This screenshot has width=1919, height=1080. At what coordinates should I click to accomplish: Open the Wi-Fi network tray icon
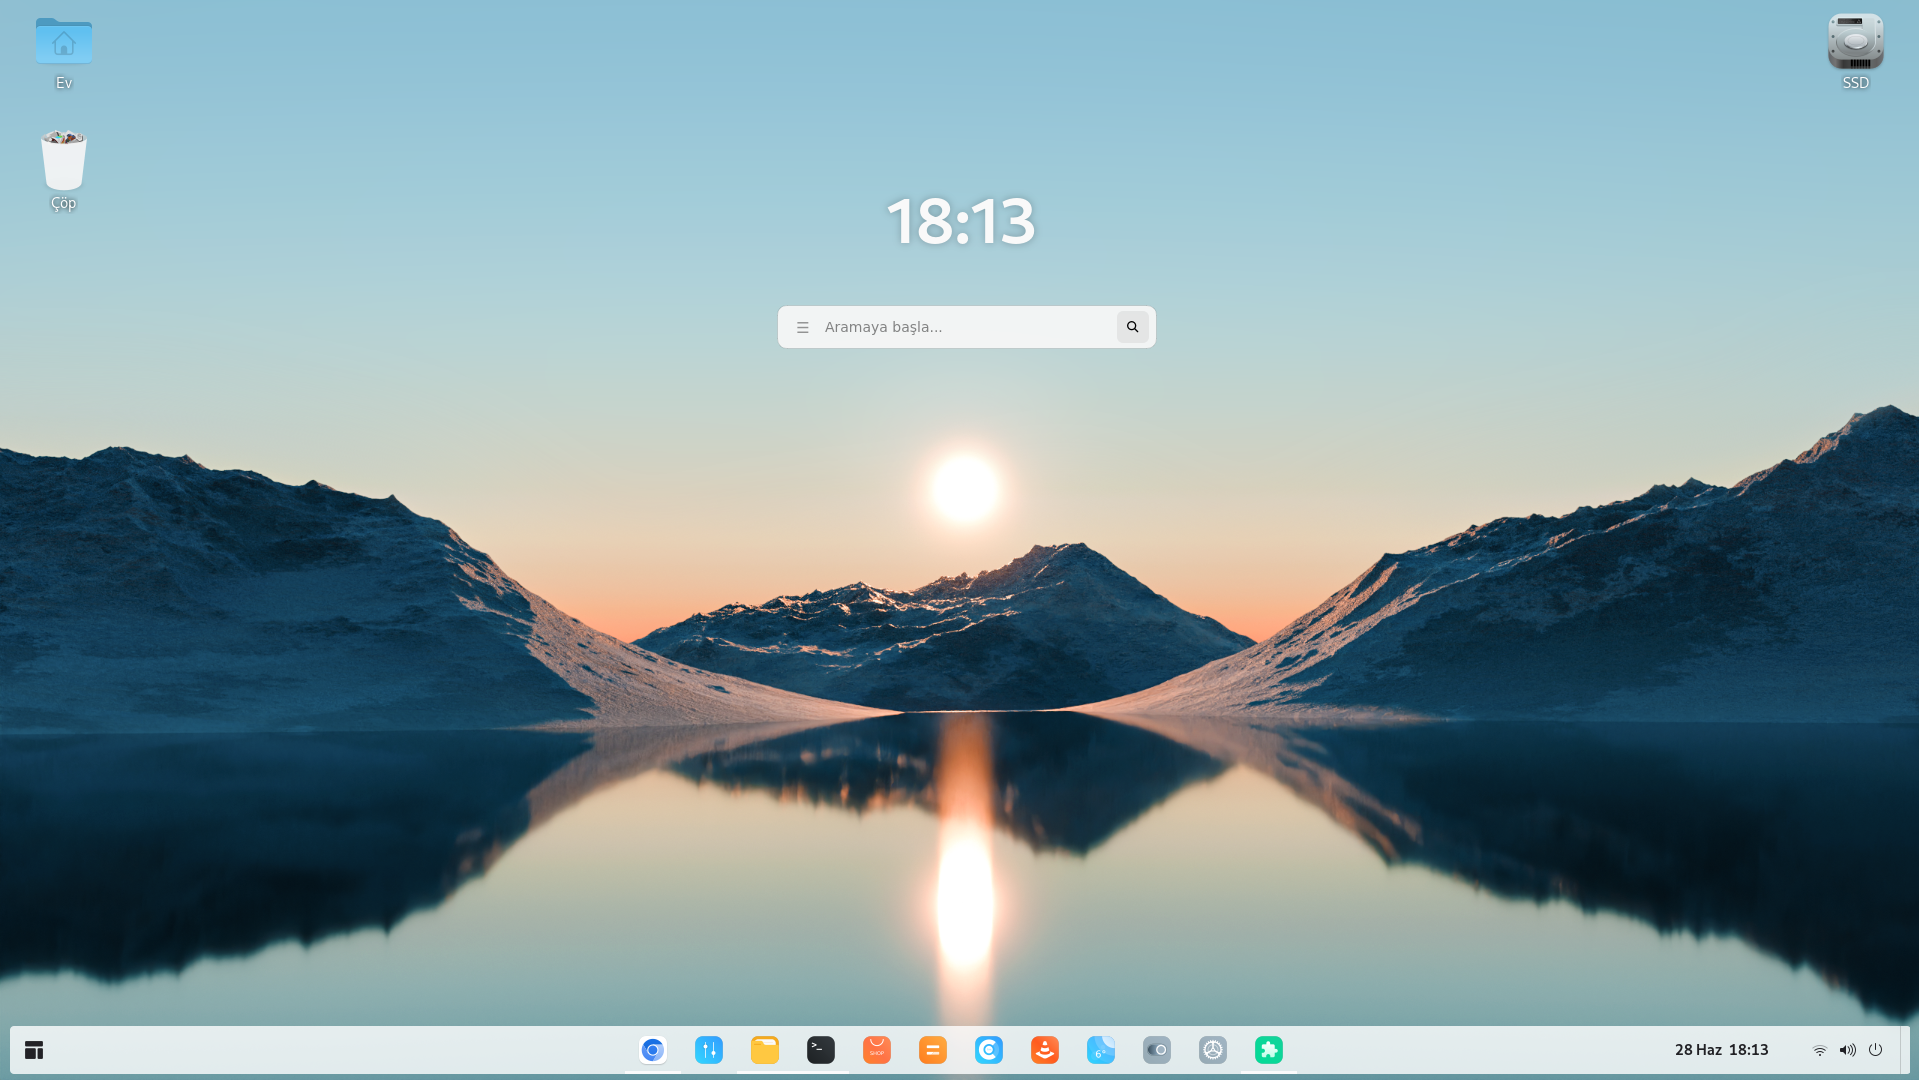pos(1820,1050)
